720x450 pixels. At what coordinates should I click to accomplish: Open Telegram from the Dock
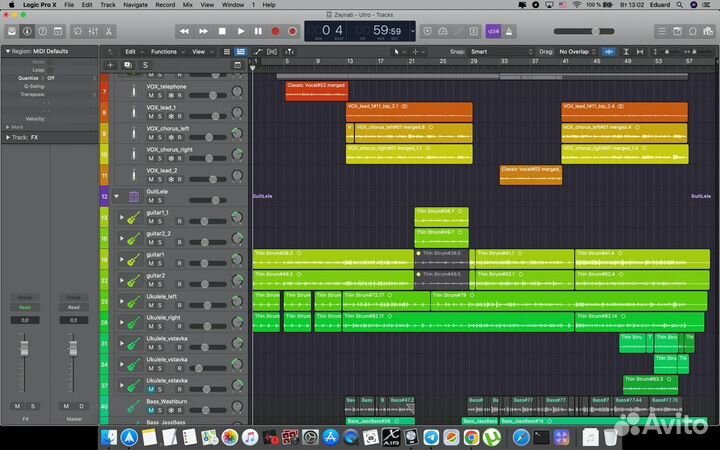[x=430, y=438]
